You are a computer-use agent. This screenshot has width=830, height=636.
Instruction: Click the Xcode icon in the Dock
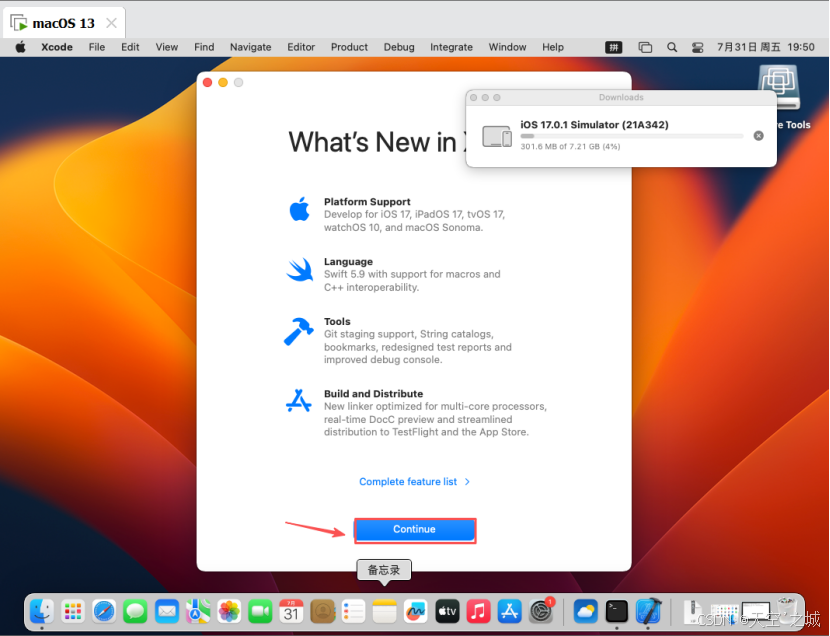pos(648,612)
